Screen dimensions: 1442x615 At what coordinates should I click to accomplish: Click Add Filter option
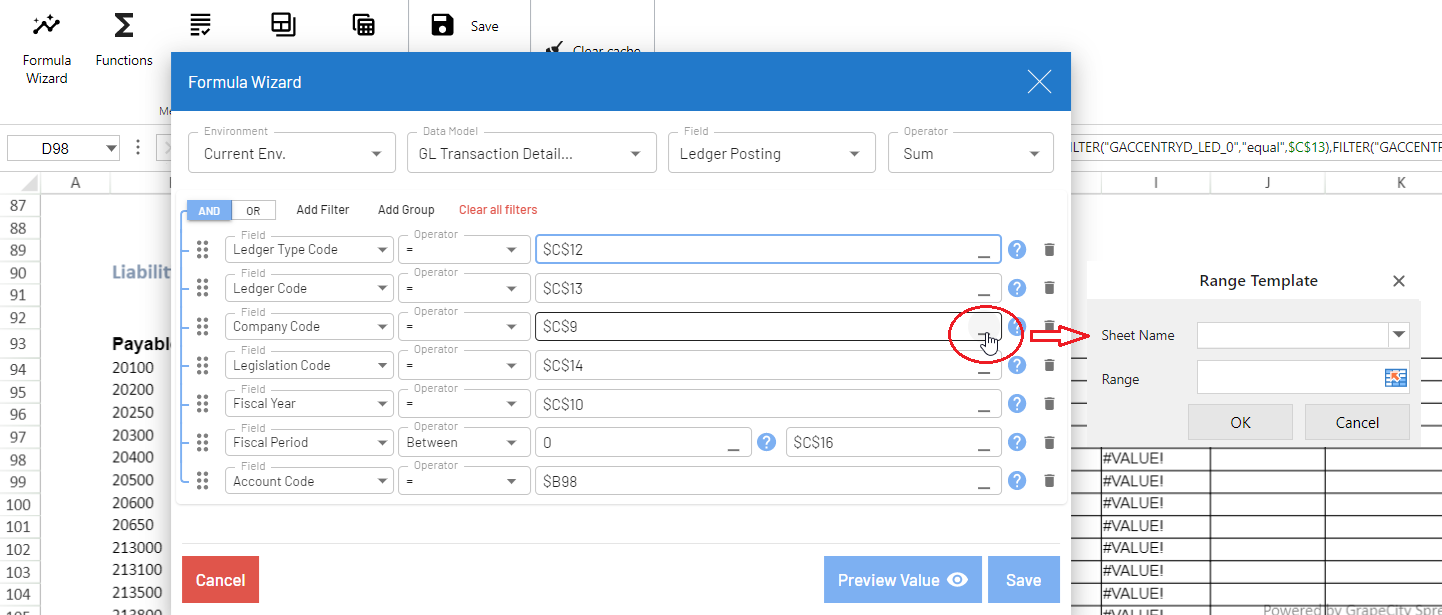pyautogui.click(x=323, y=210)
